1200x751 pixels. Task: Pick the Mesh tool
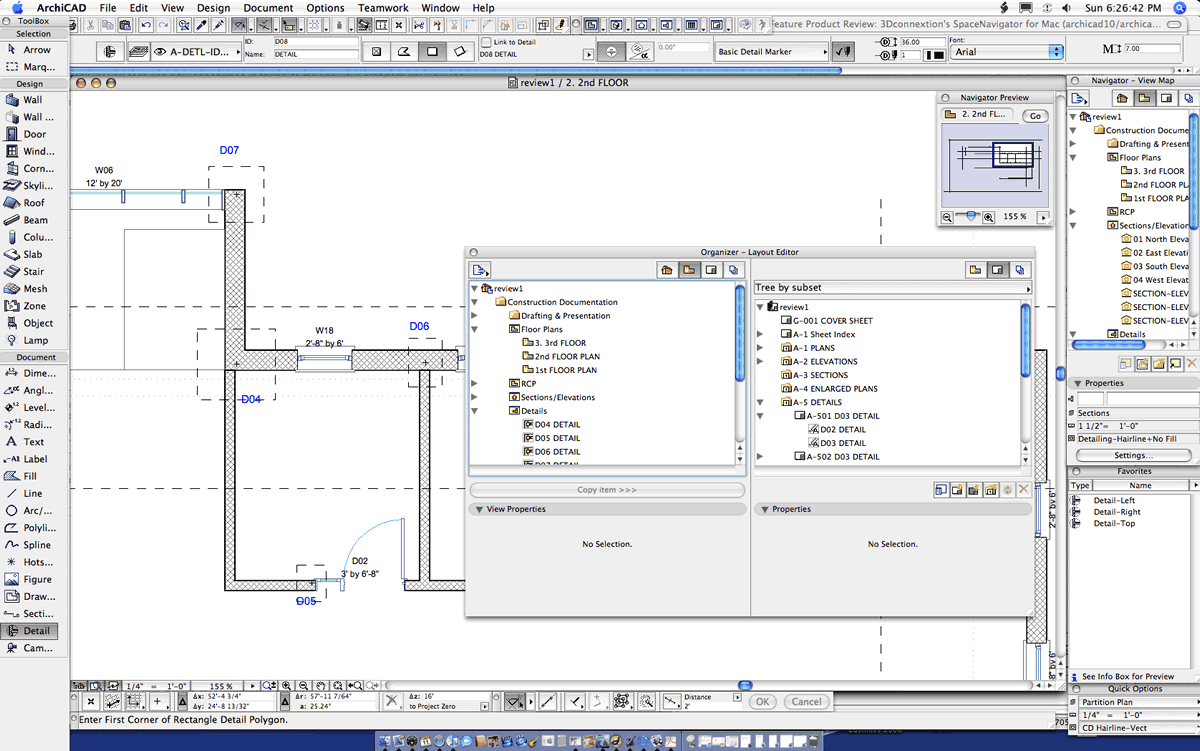point(34,288)
